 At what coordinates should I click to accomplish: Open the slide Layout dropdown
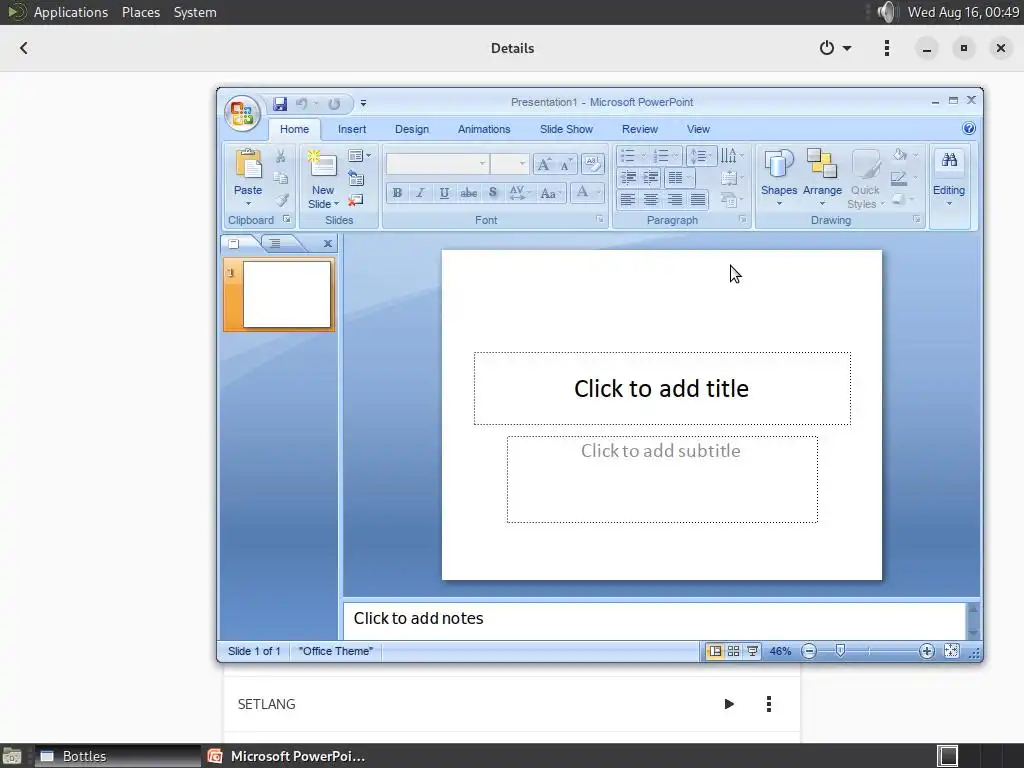(359, 156)
